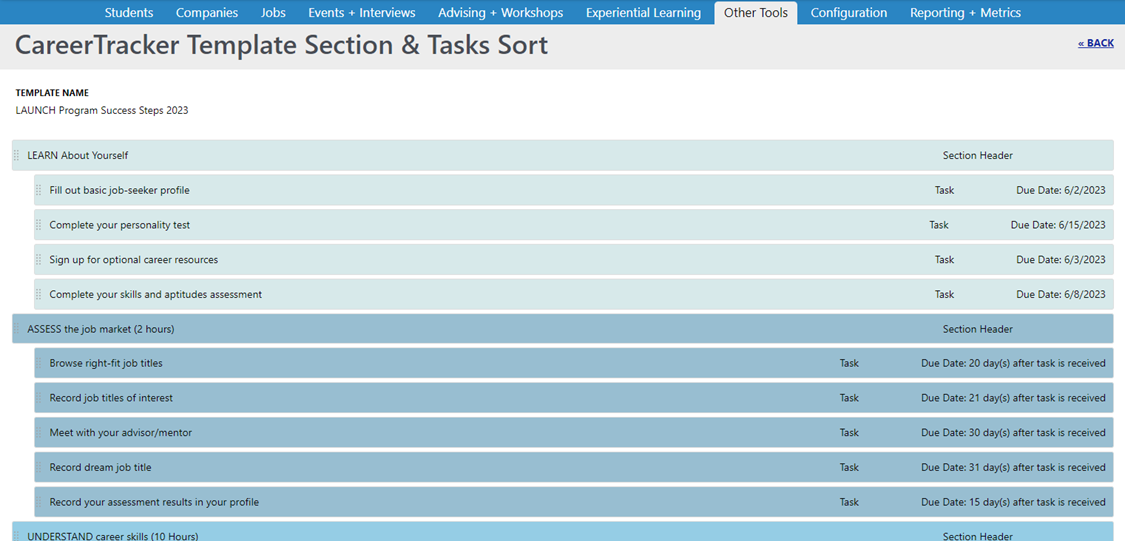This screenshot has height=541, width=1125.
Task: Click drag handle for Sign up for optional career resources
Action: [x=39, y=260]
